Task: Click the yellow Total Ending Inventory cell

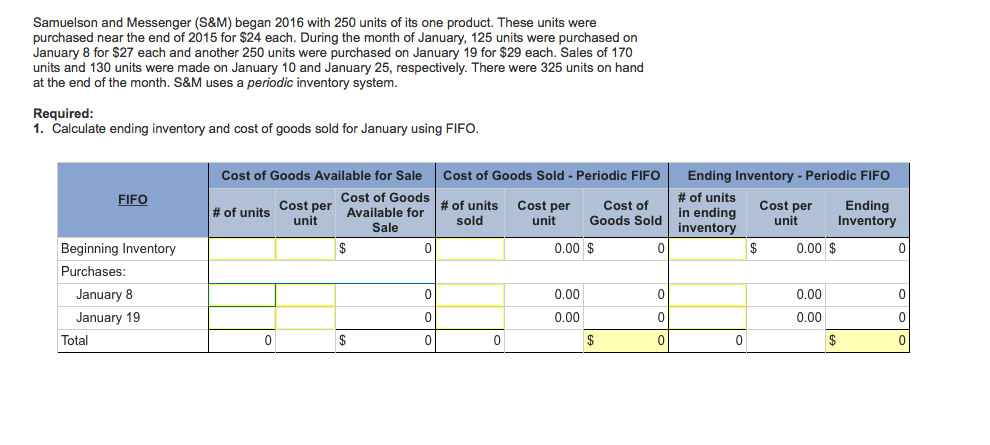Action: (866, 341)
